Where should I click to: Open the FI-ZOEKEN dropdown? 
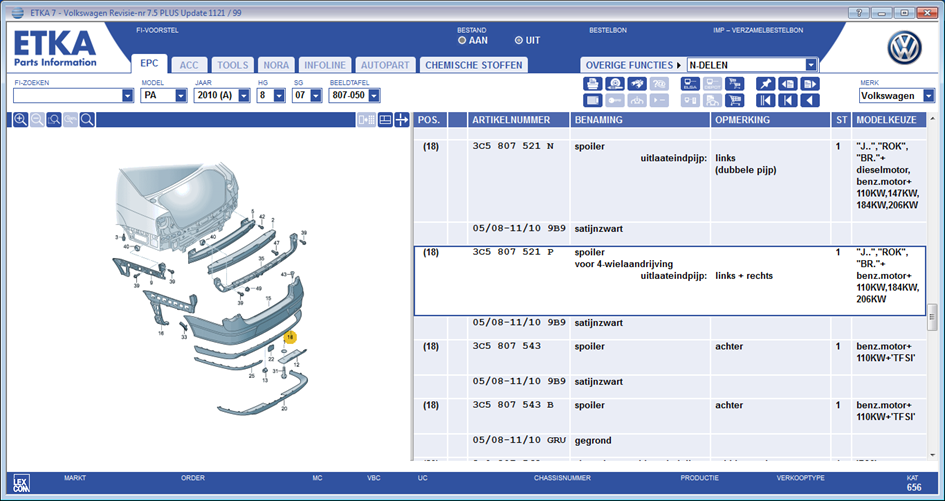[x=127, y=95]
